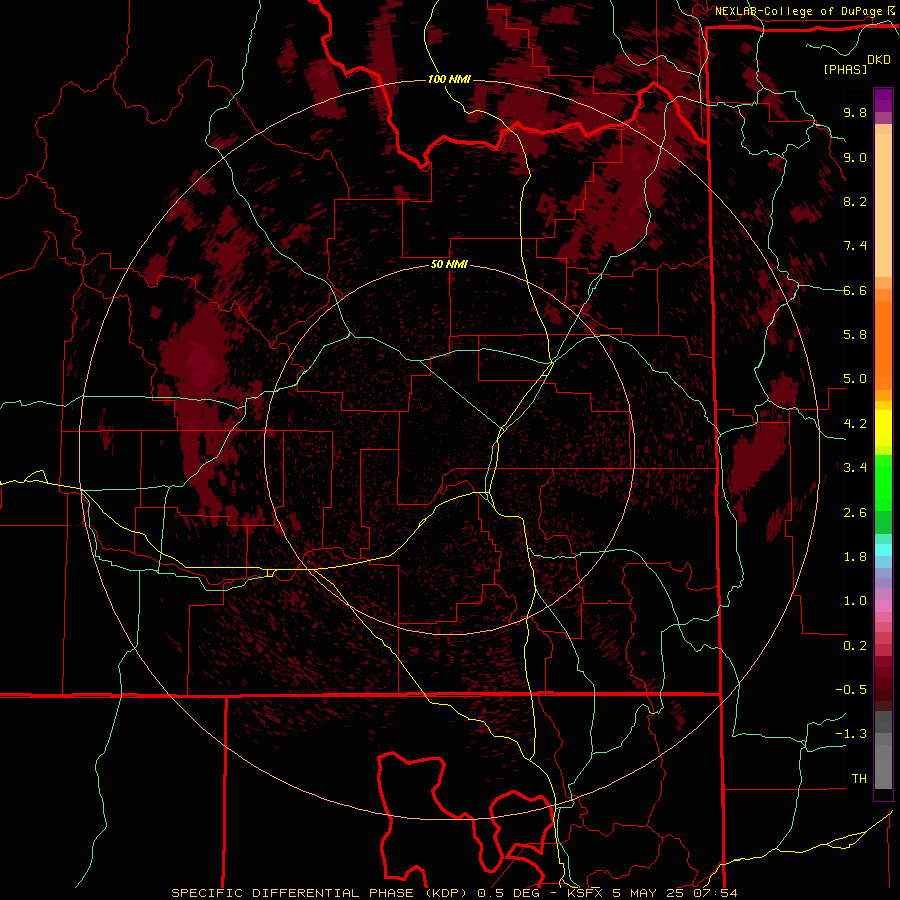
Task: Click the -1.3 scale value
Action: pos(851,734)
